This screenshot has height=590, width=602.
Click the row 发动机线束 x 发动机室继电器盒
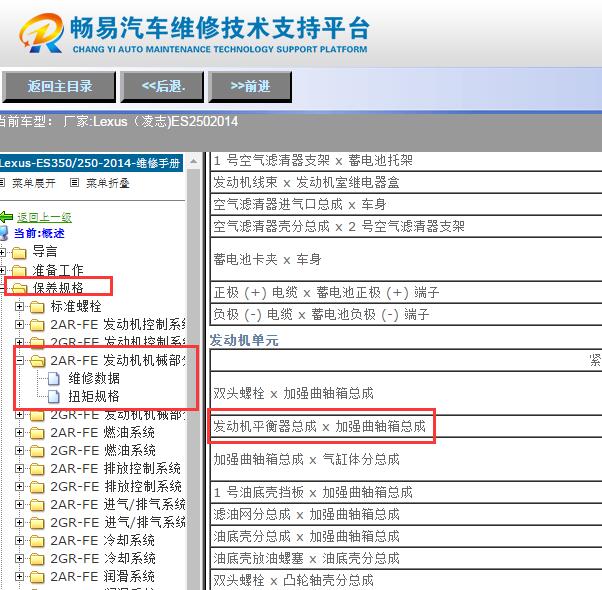[x=406, y=182]
